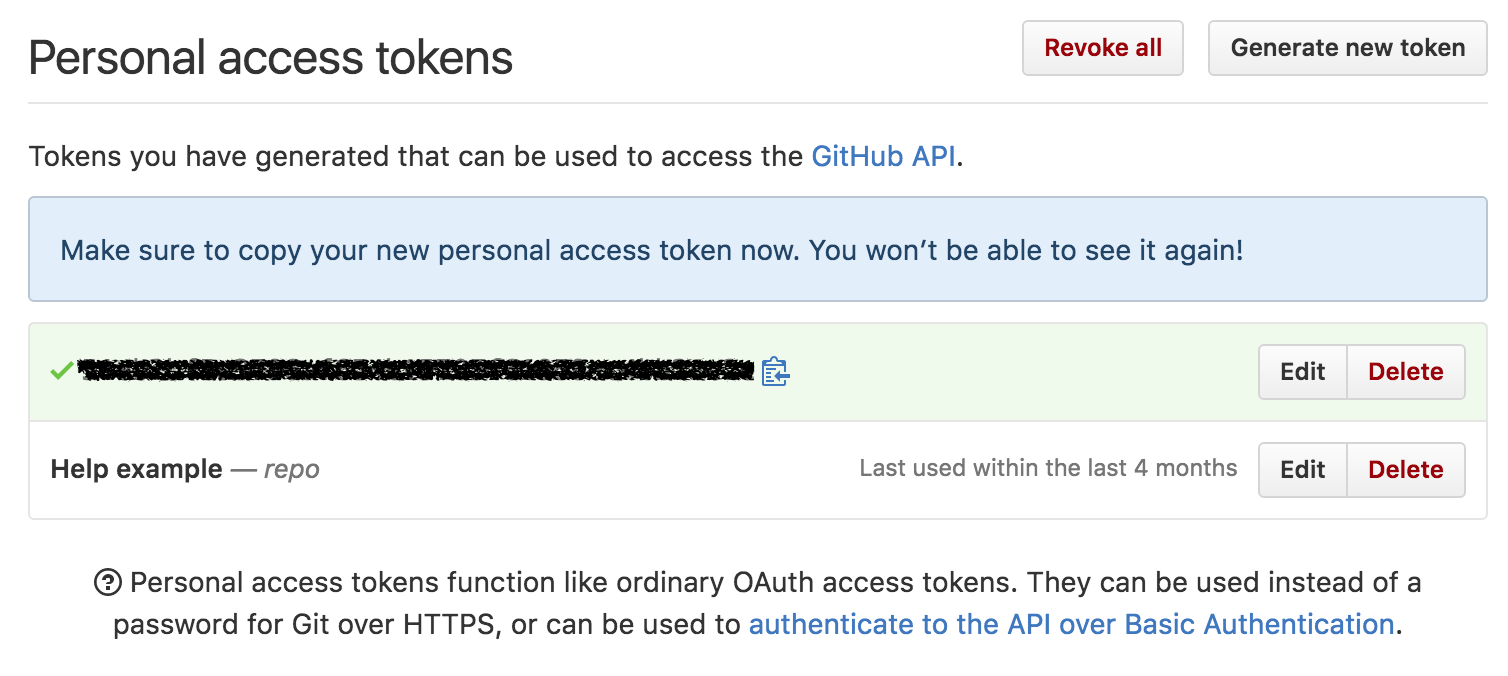Click the last used within 4 months text

click(x=1048, y=467)
